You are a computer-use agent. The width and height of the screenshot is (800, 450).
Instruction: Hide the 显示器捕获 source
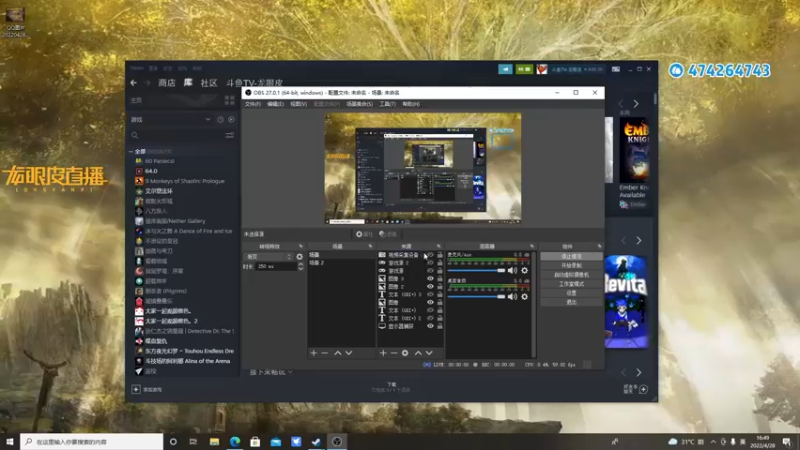tap(430, 326)
